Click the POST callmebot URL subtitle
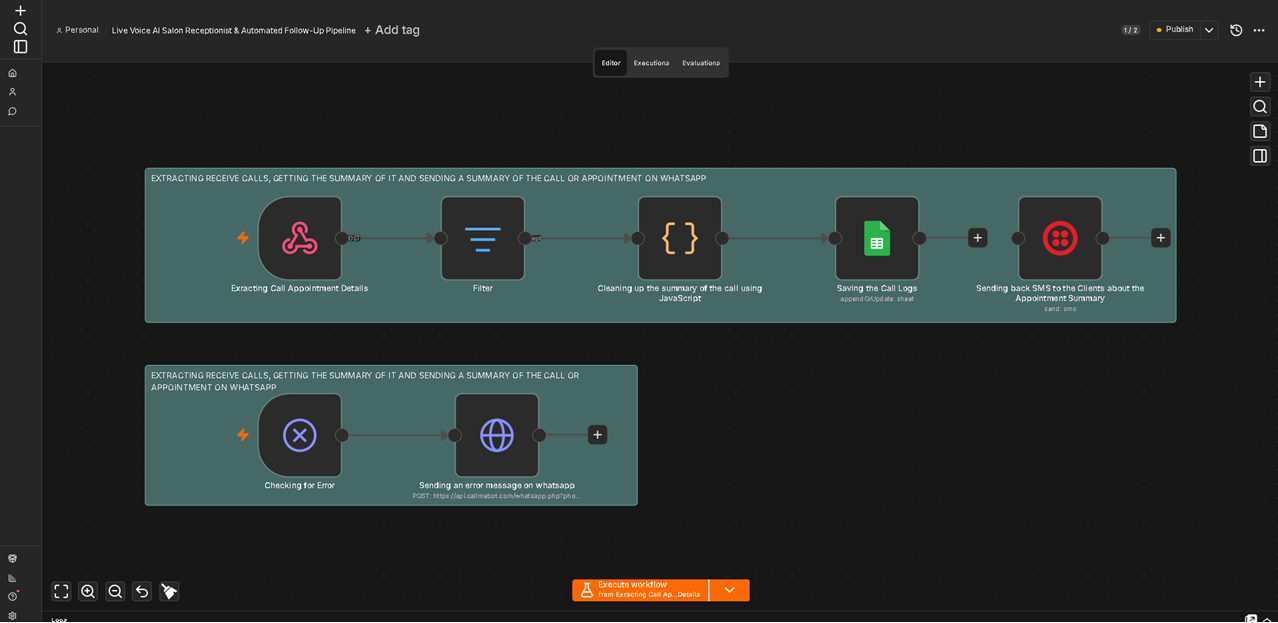 tap(497, 495)
